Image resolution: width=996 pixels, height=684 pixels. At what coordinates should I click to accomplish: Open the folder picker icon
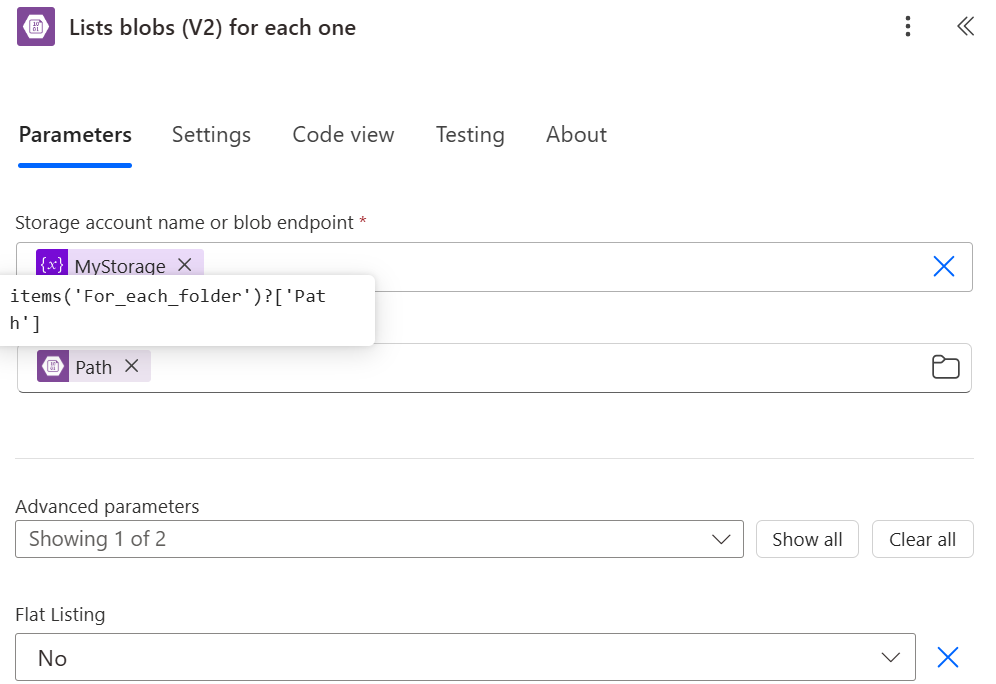point(945,367)
